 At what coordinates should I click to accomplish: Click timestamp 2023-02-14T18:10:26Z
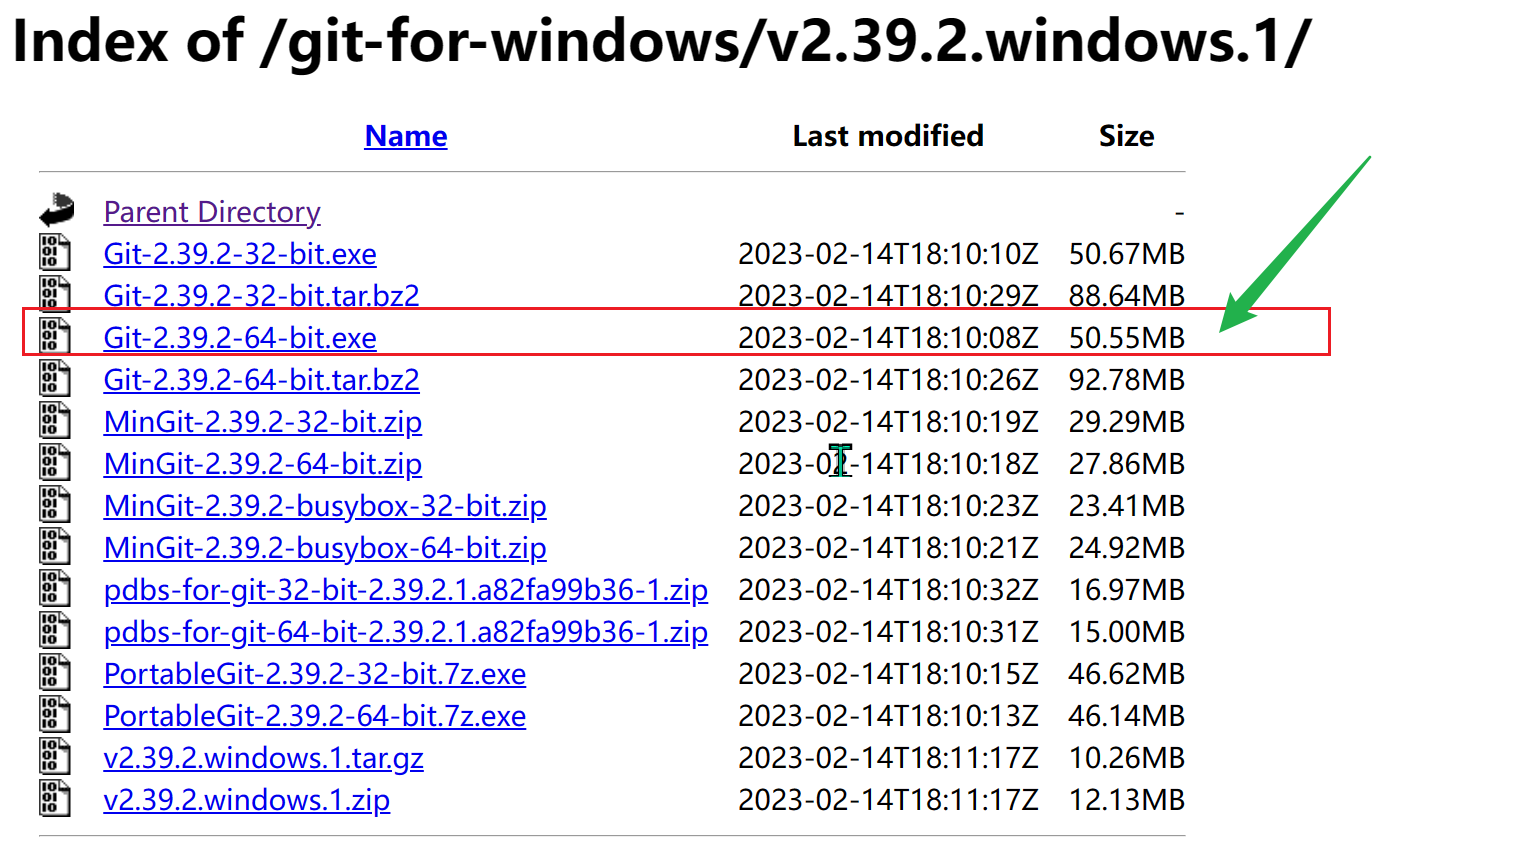(888, 380)
